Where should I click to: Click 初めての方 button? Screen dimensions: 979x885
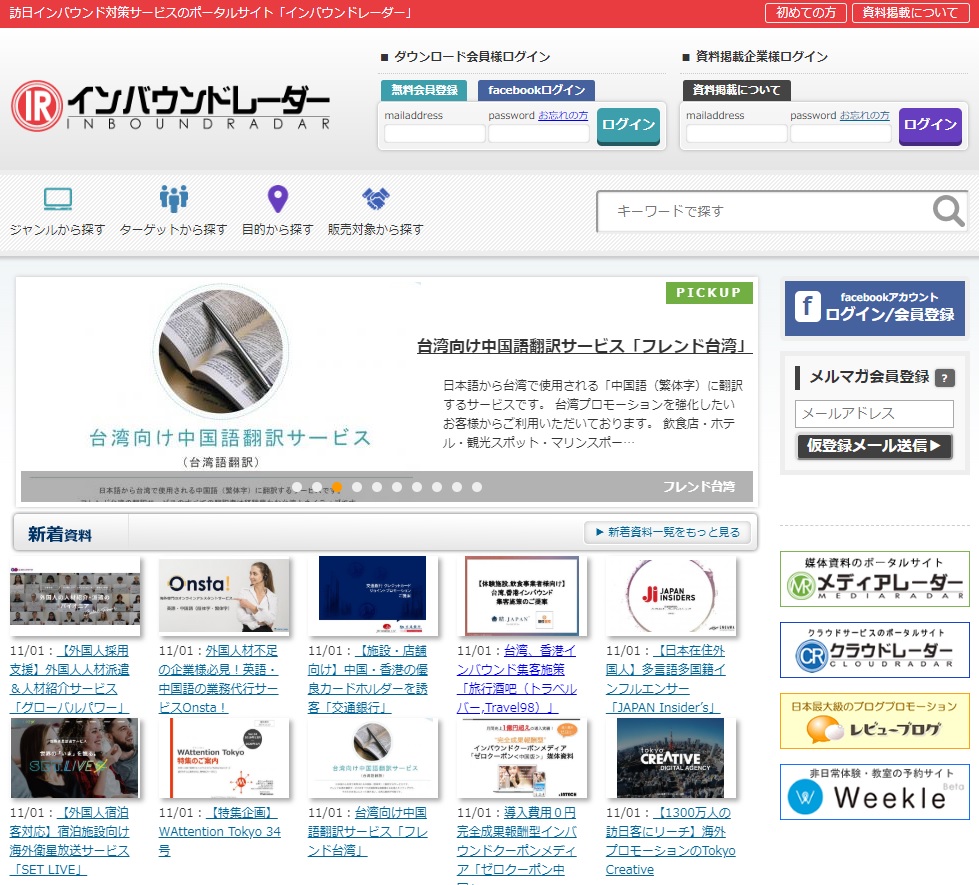(805, 12)
